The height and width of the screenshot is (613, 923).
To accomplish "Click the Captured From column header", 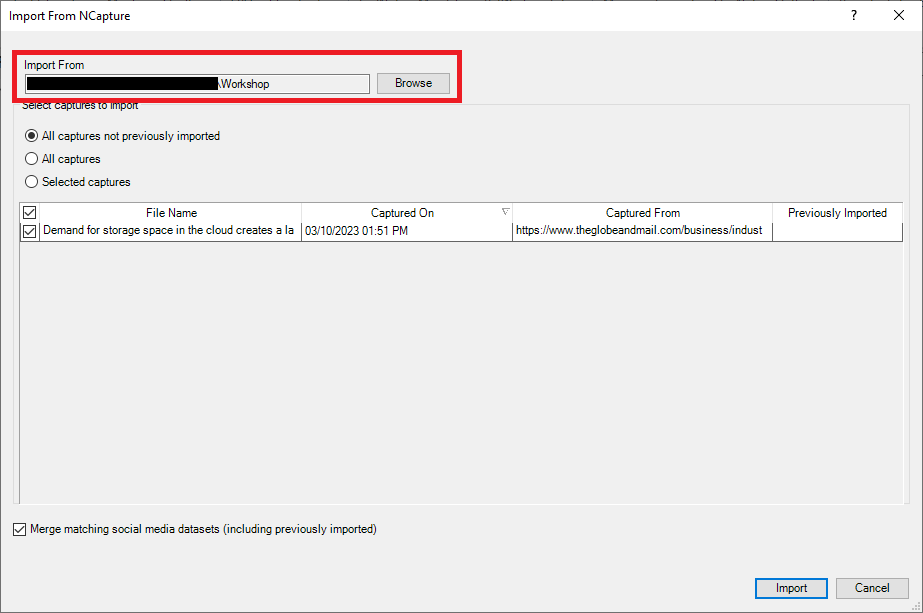I will (x=641, y=212).
